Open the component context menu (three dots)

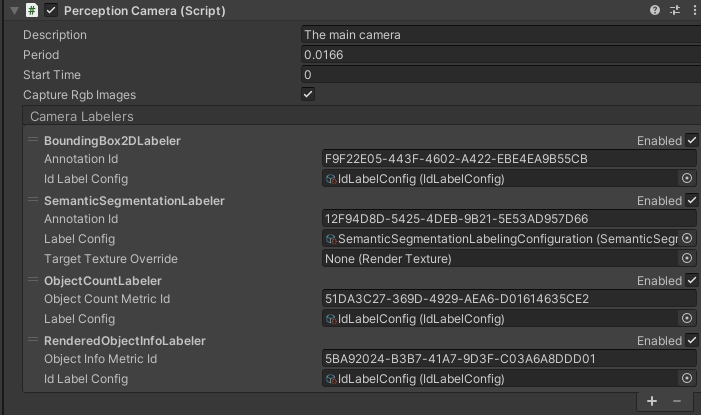point(692,10)
